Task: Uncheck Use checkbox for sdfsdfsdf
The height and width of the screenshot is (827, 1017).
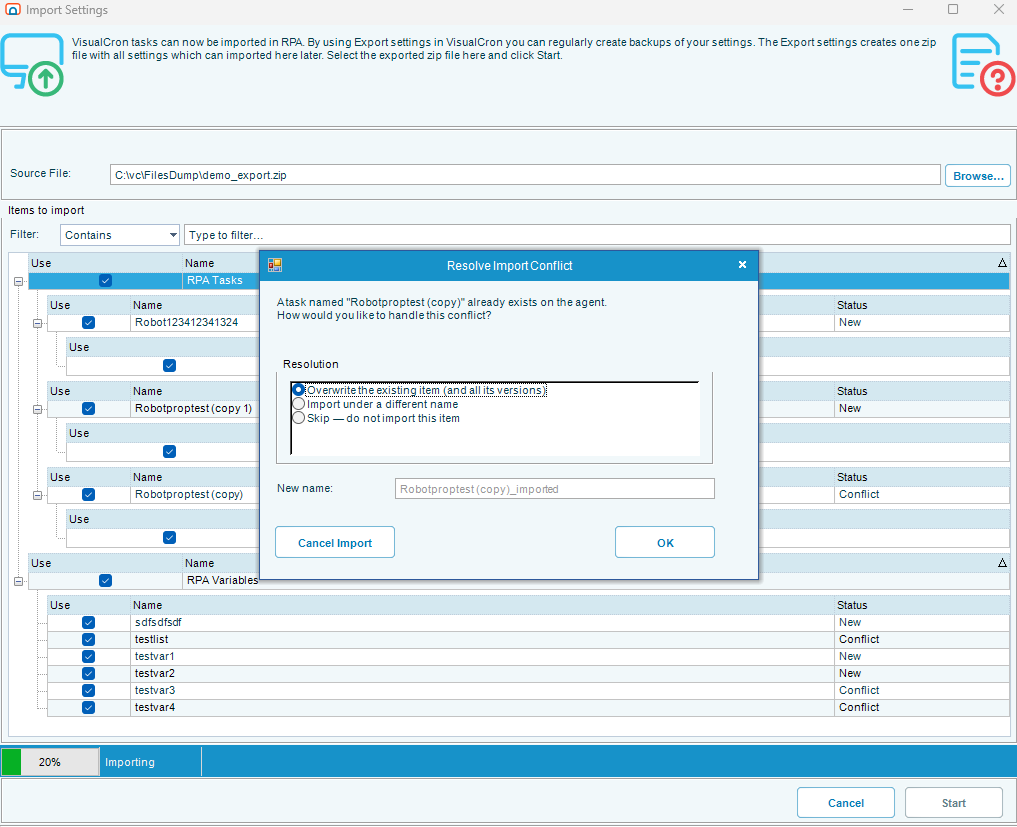Action: pyautogui.click(x=88, y=623)
